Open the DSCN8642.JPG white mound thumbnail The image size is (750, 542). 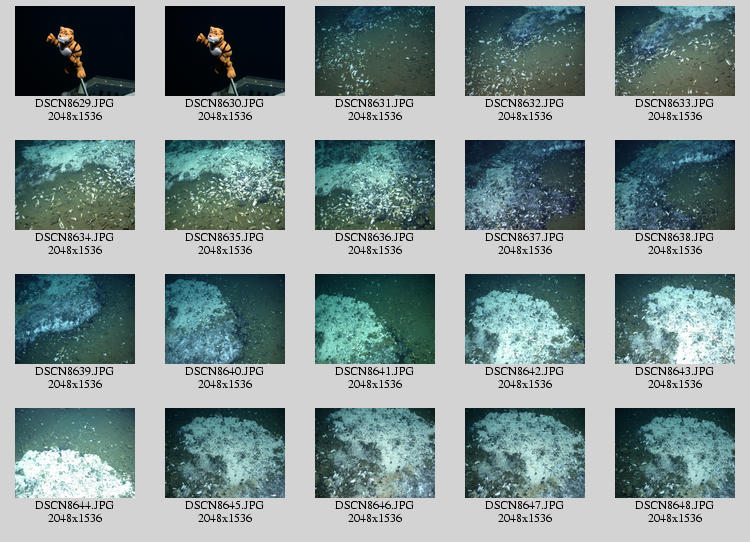click(x=525, y=319)
